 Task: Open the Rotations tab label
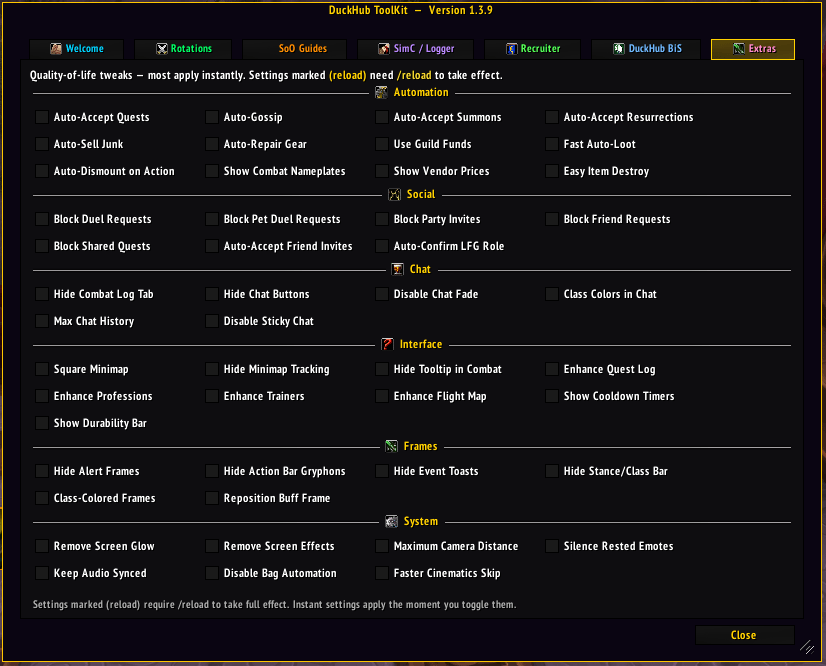[191, 49]
